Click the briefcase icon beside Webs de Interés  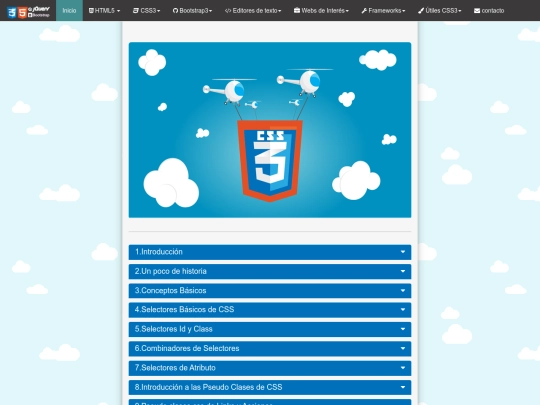pyautogui.click(x=297, y=11)
